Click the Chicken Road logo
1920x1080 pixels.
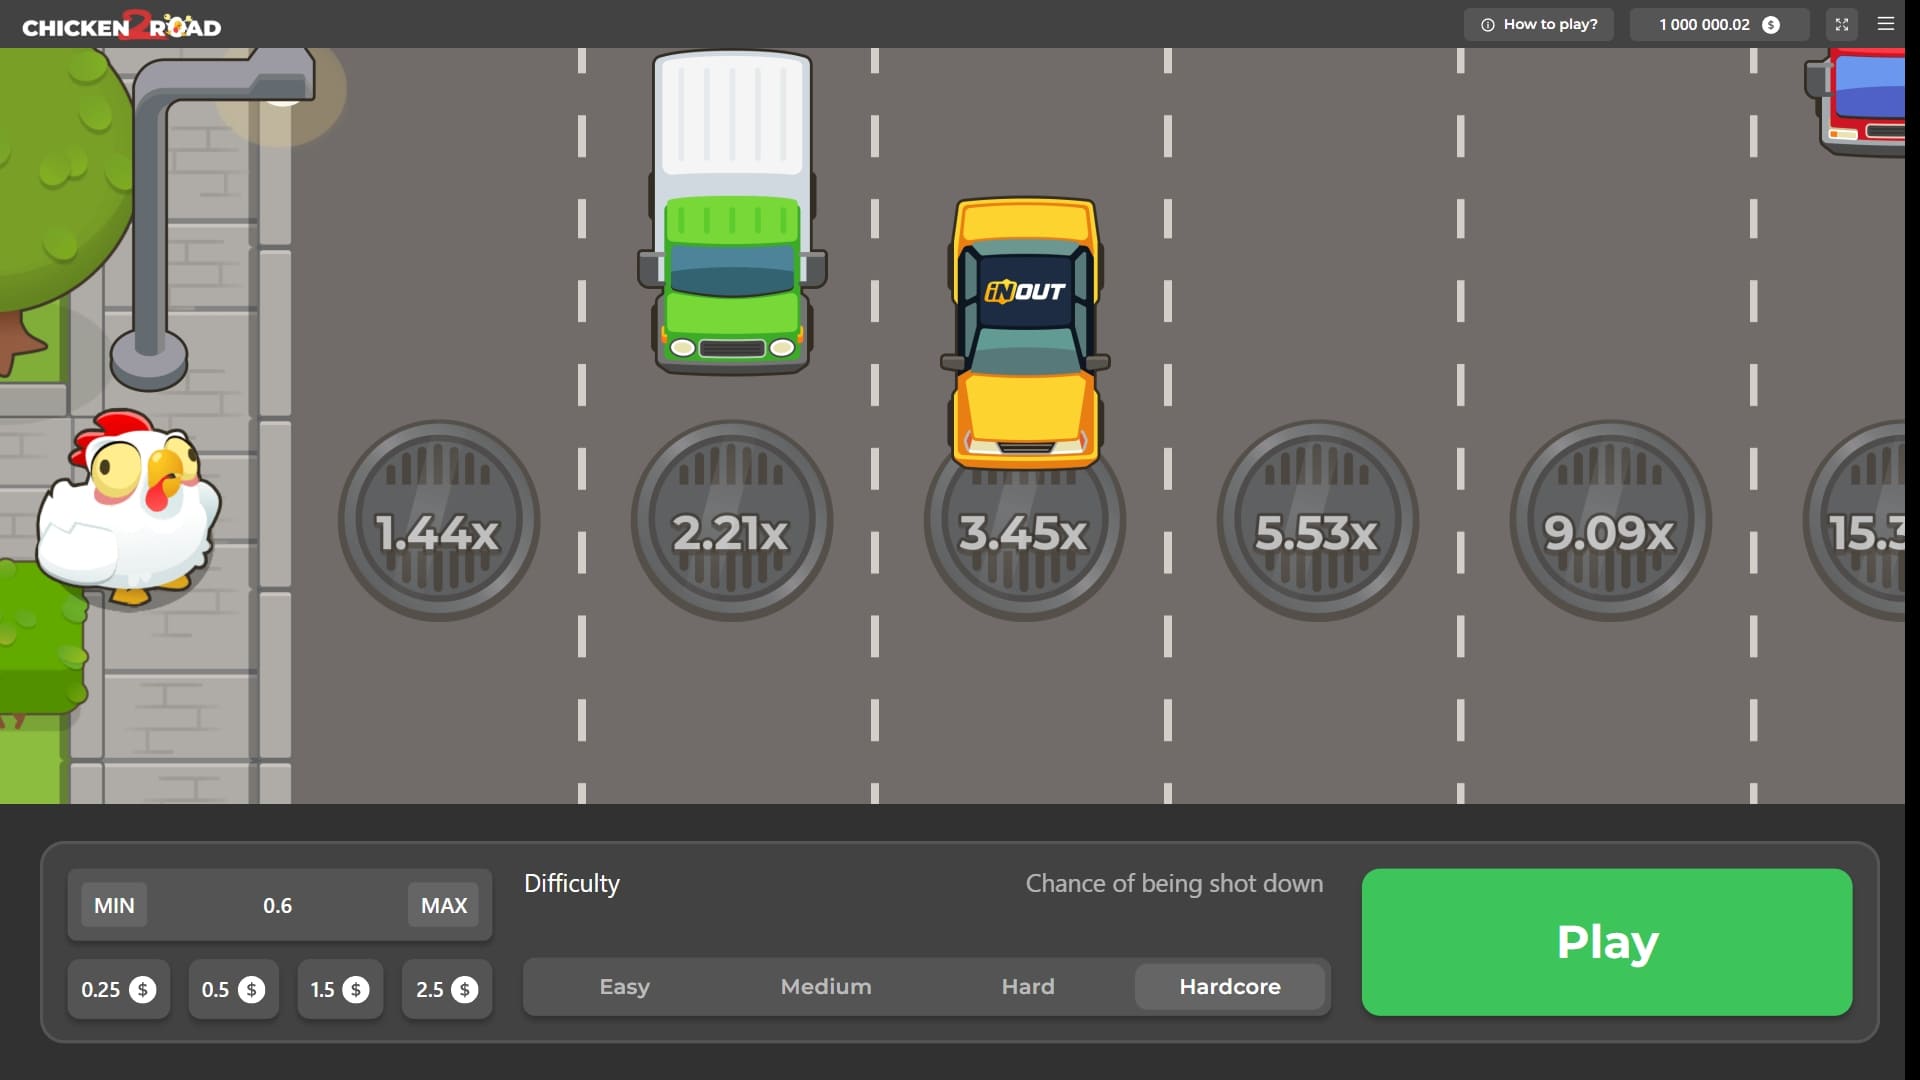click(122, 25)
